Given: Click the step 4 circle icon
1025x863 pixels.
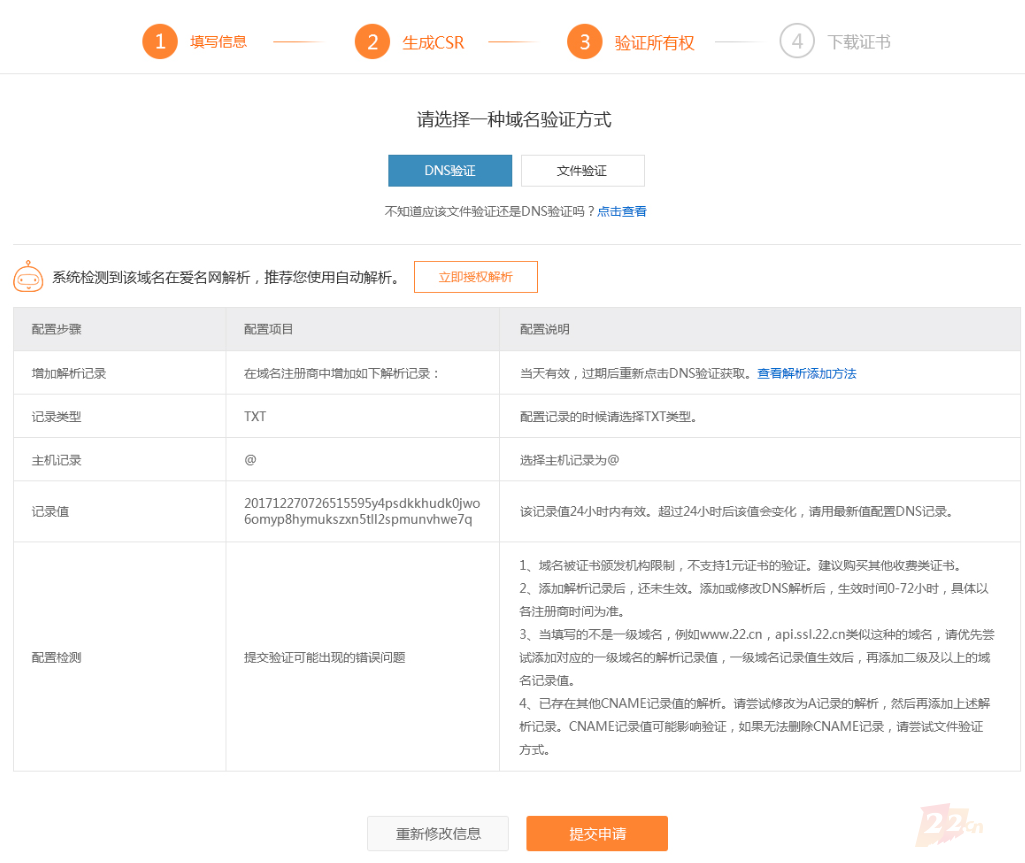Looking at the screenshot, I should coord(797,42).
